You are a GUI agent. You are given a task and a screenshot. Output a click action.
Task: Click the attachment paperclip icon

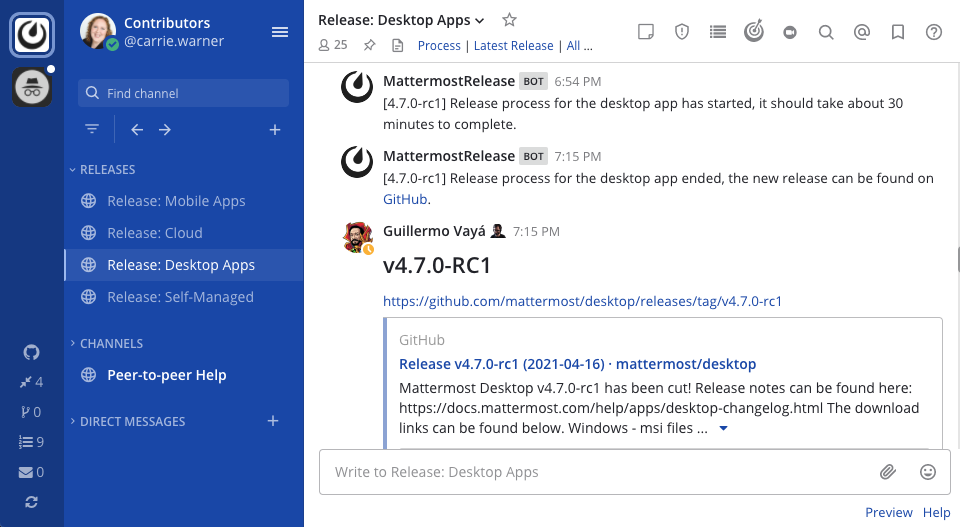pyautogui.click(x=887, y=472)
